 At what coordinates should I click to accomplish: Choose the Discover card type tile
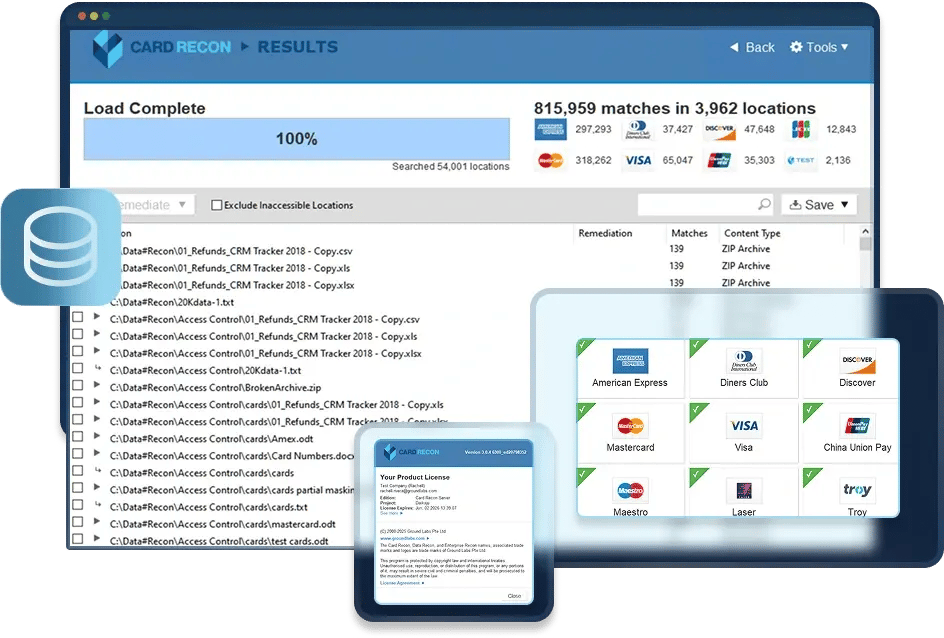(x=857, y=369)
